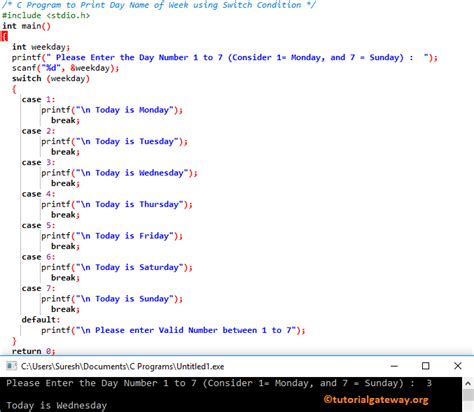Click the console window application icon
Image resolution: width=474 pixels, height=412 pixels.
(11, 366)
